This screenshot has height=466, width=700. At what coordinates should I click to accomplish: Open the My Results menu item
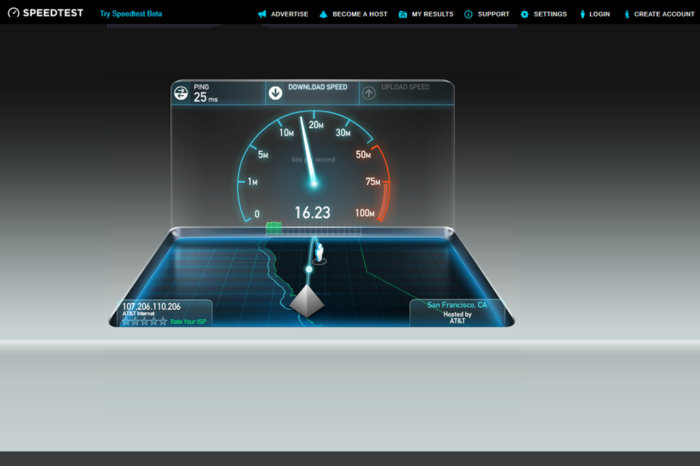pyautogui.click(x=432, y=15)
